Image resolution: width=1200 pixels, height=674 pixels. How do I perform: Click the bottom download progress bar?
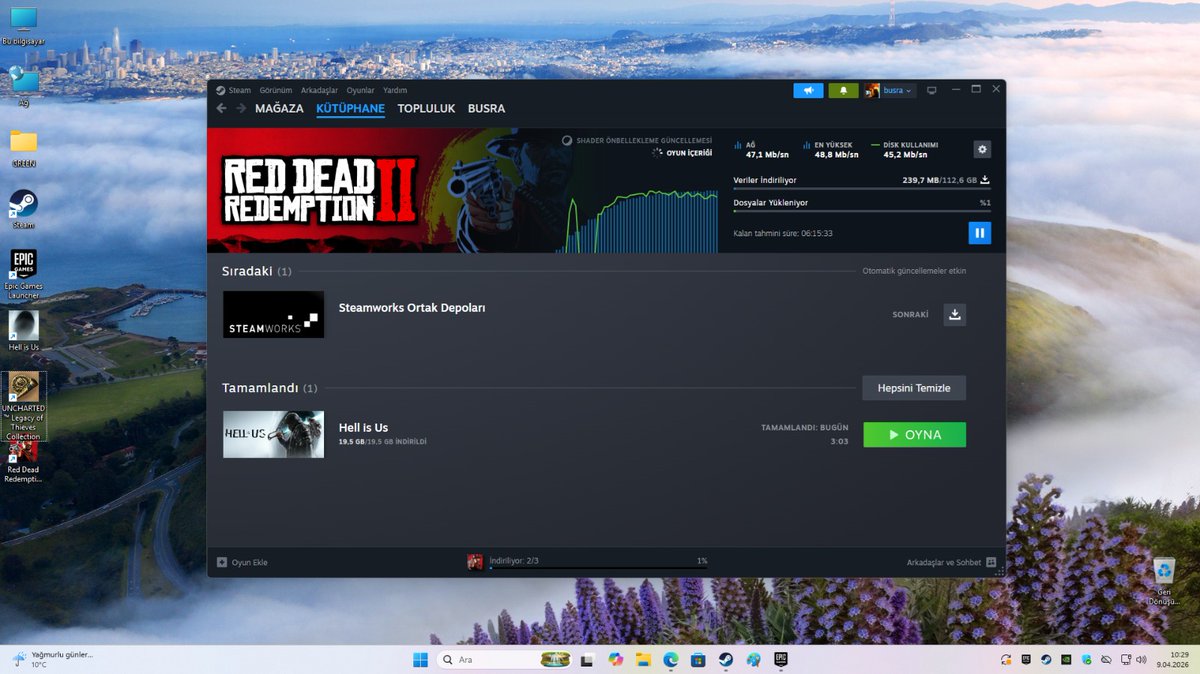(598, 568)
